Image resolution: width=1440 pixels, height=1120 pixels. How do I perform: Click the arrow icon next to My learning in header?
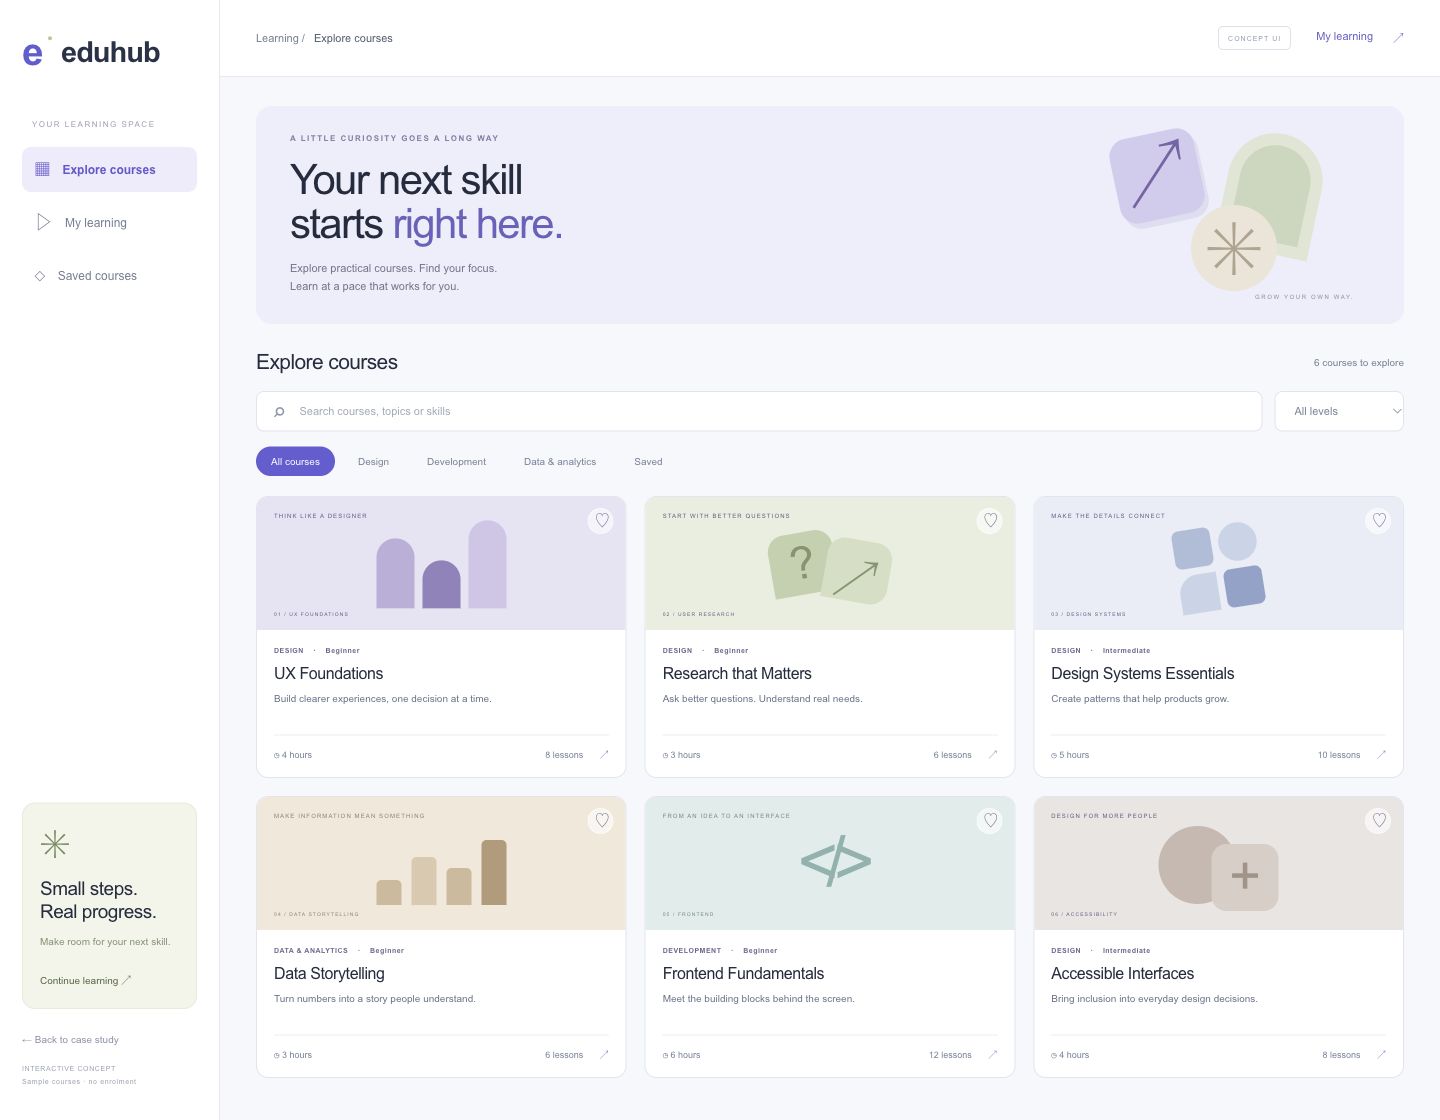1398,37
